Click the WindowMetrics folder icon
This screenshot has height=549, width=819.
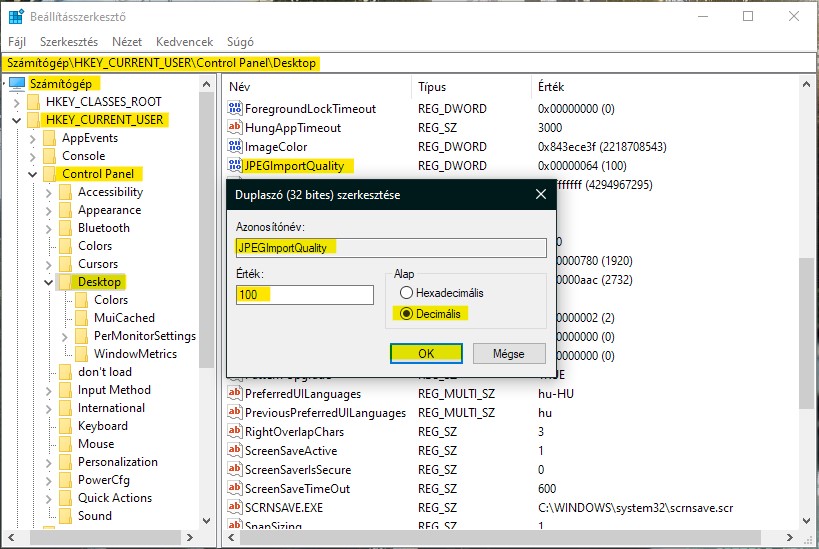81,354
